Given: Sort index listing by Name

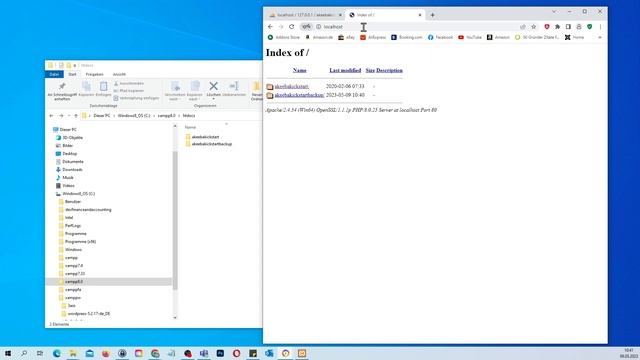Looking at the screenshot, I should (x=300, y=70).
